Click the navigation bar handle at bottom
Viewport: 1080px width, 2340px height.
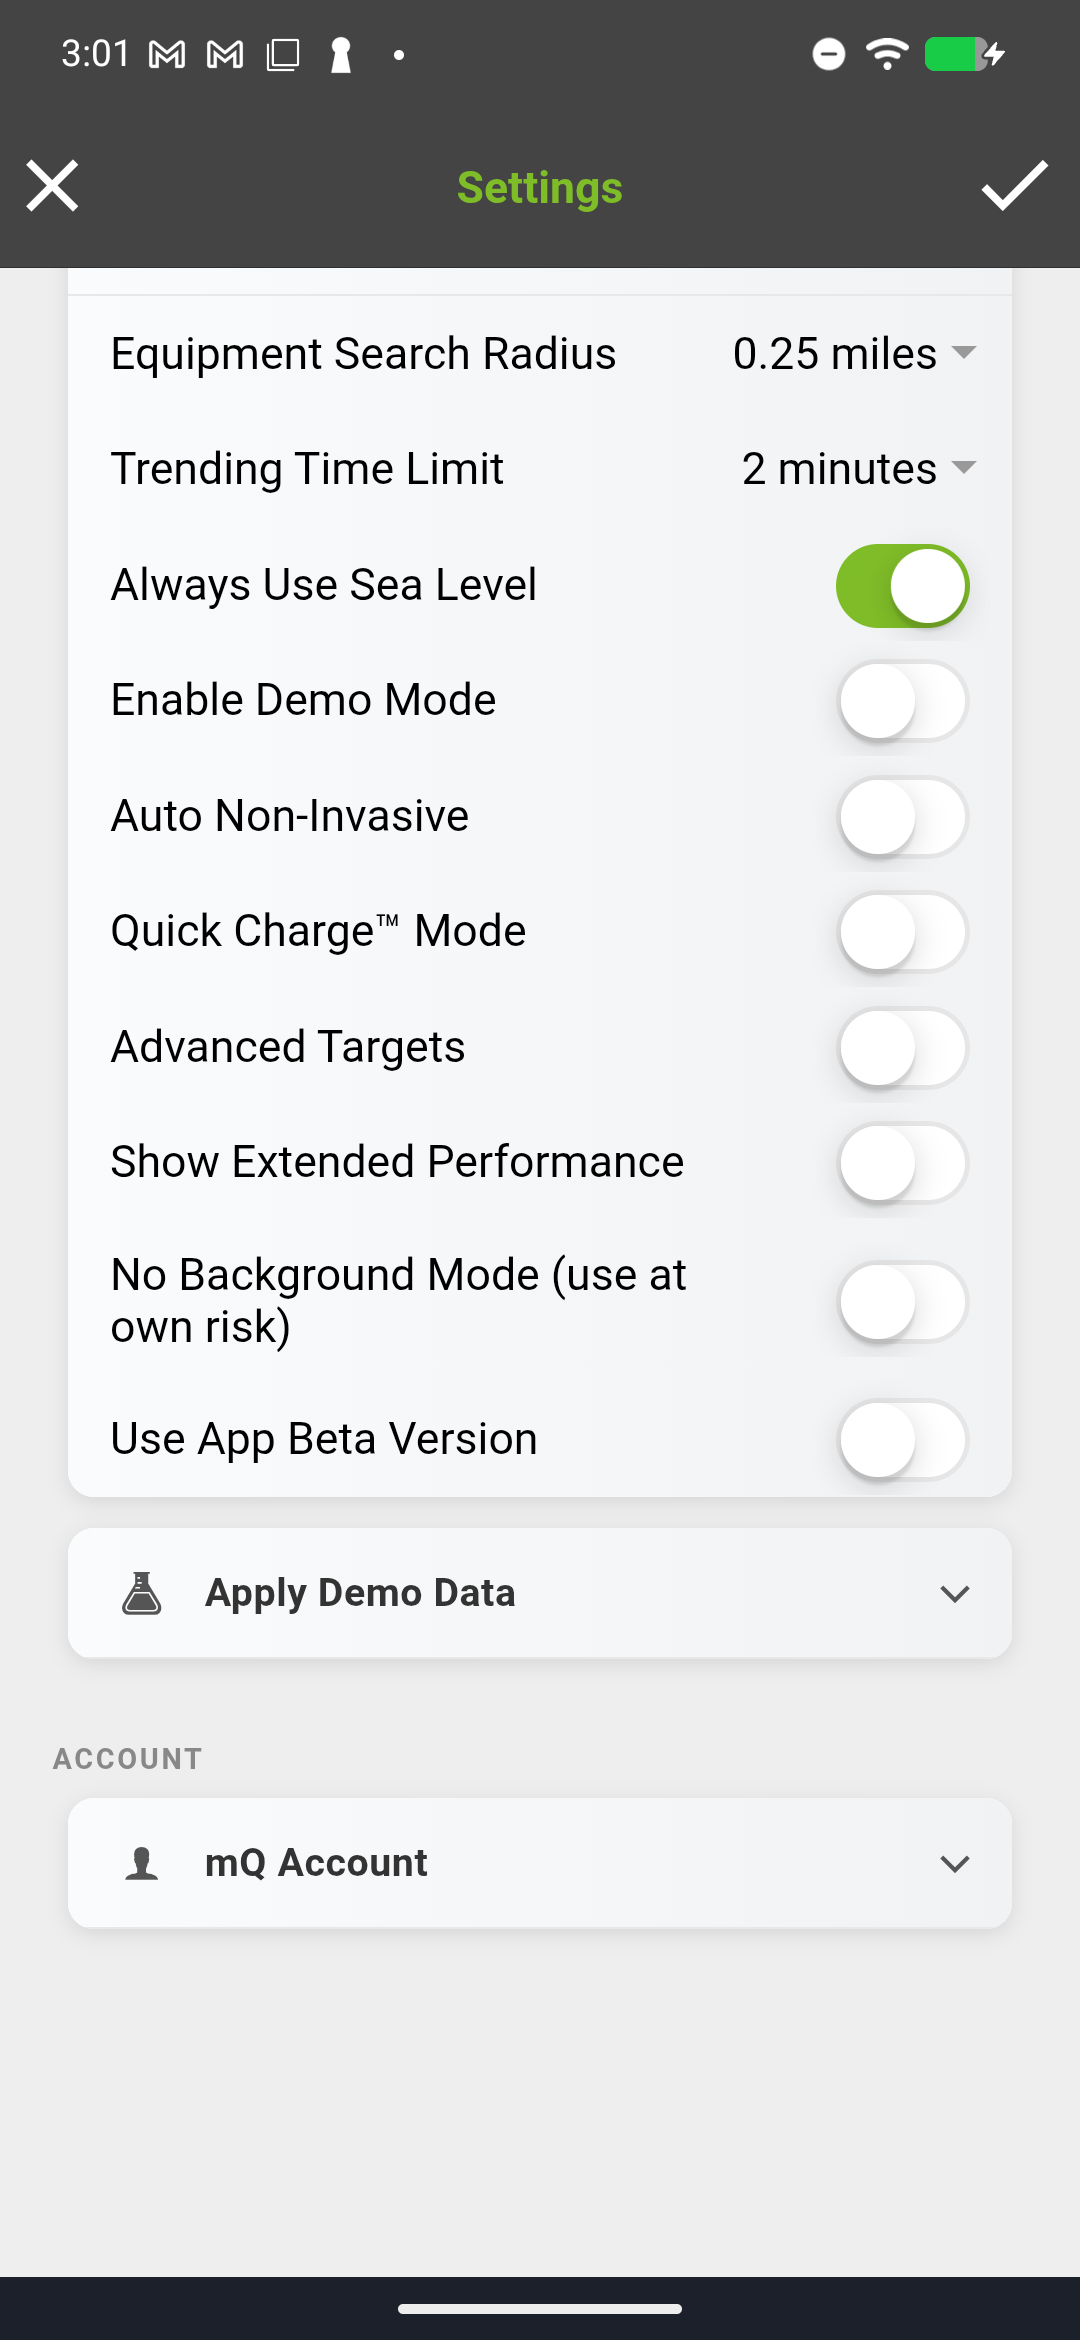pyautogui.click(x=539, y=2311)
